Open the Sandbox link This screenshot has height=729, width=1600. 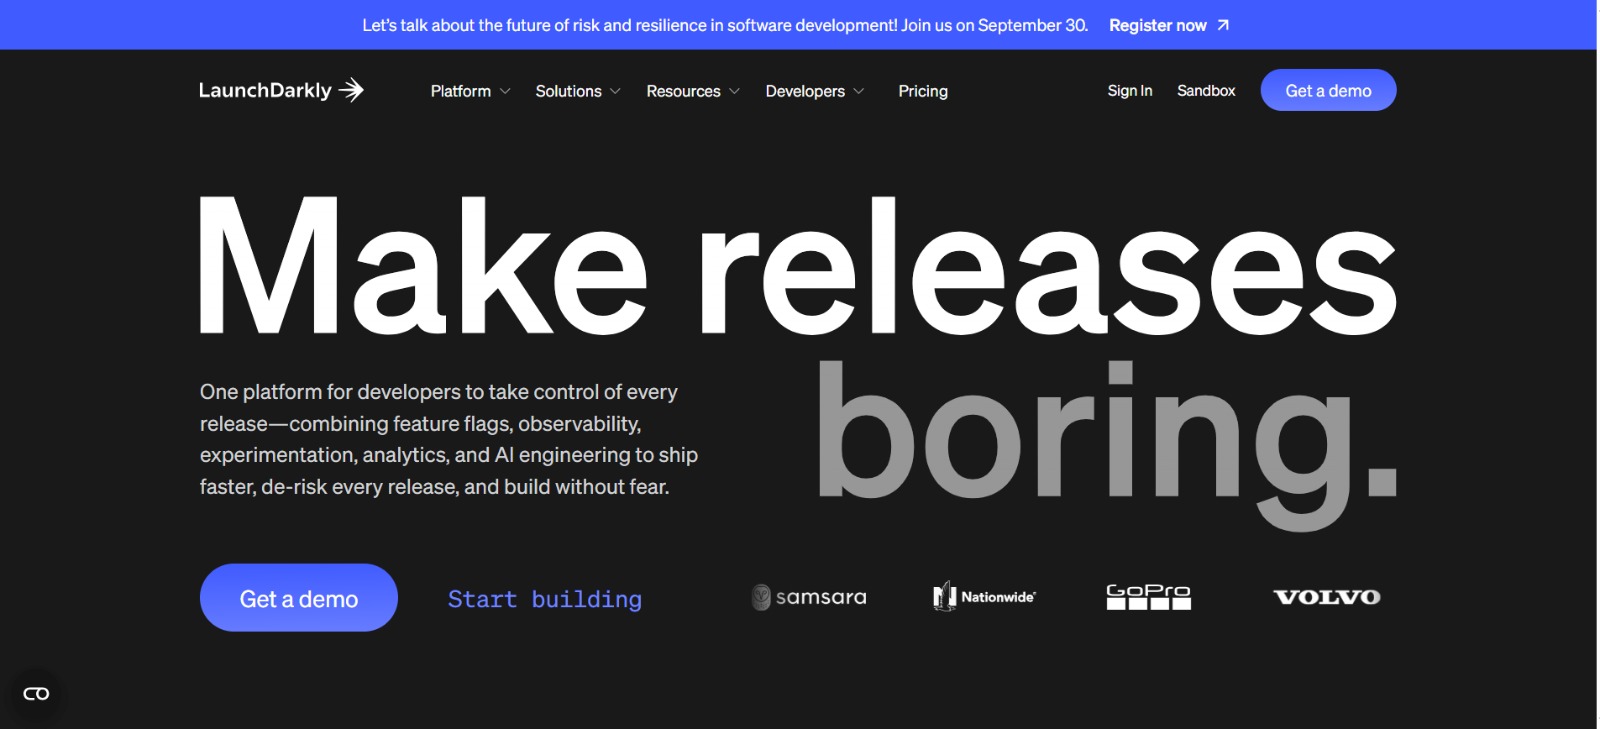tap(1206, 90)
